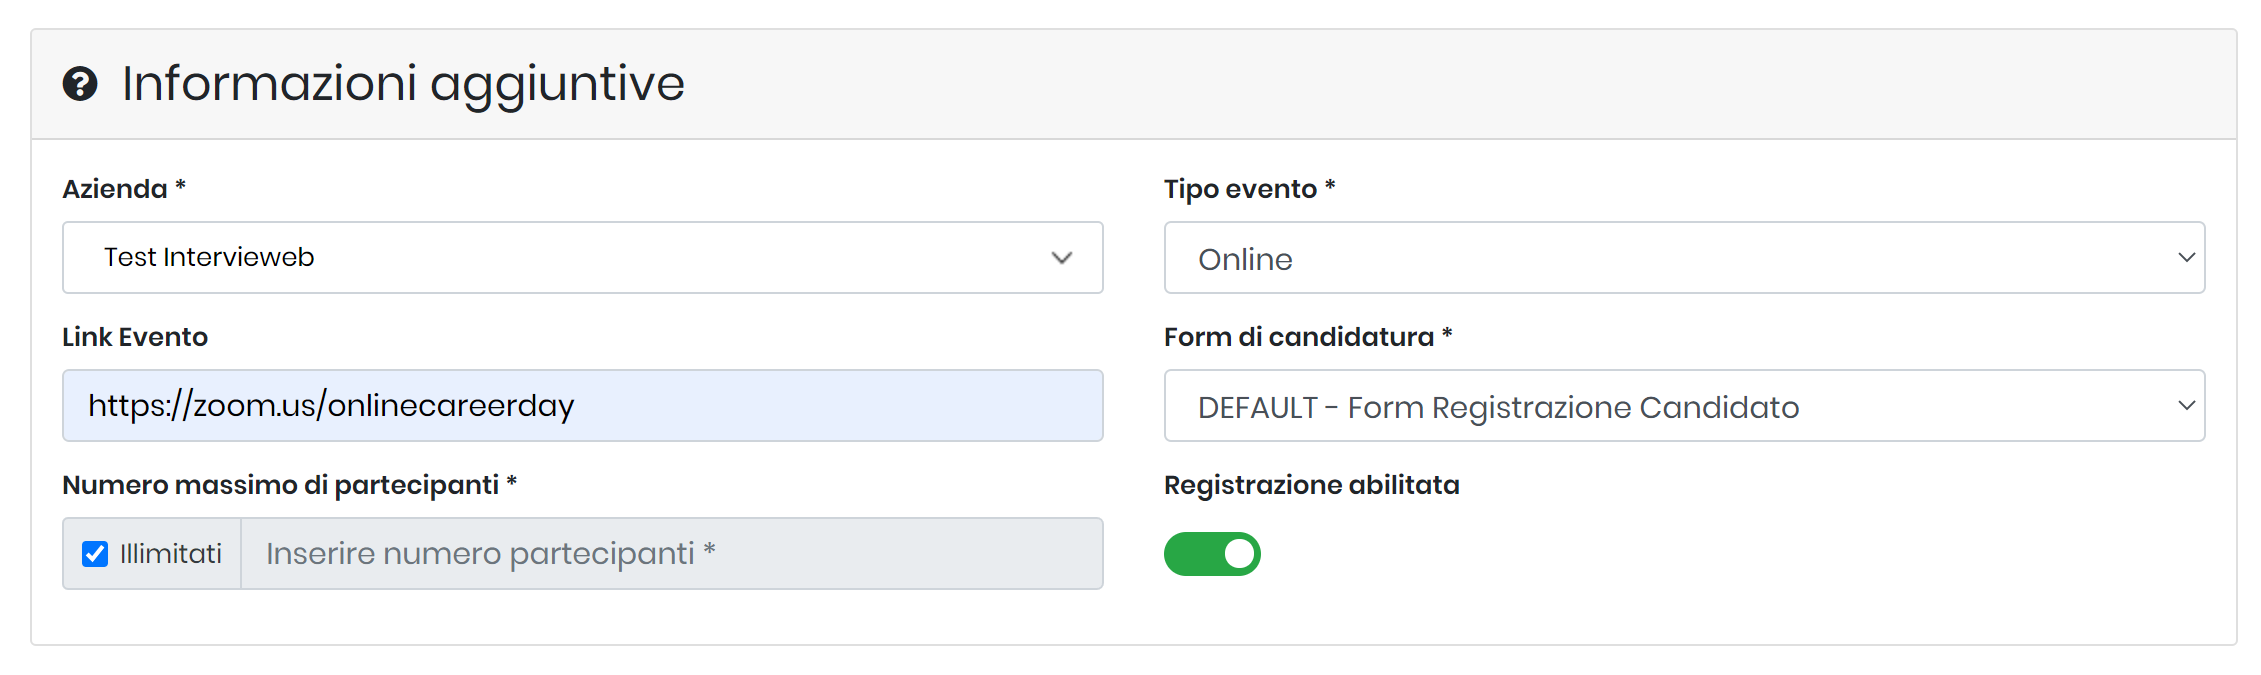Click the question mark help icon
This screenshot has height=675, width=2261.
point(80,84)
